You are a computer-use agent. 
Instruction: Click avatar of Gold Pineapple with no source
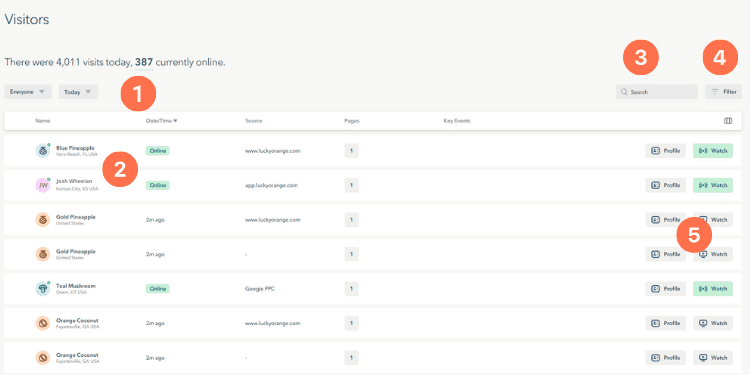click(43, 254)
